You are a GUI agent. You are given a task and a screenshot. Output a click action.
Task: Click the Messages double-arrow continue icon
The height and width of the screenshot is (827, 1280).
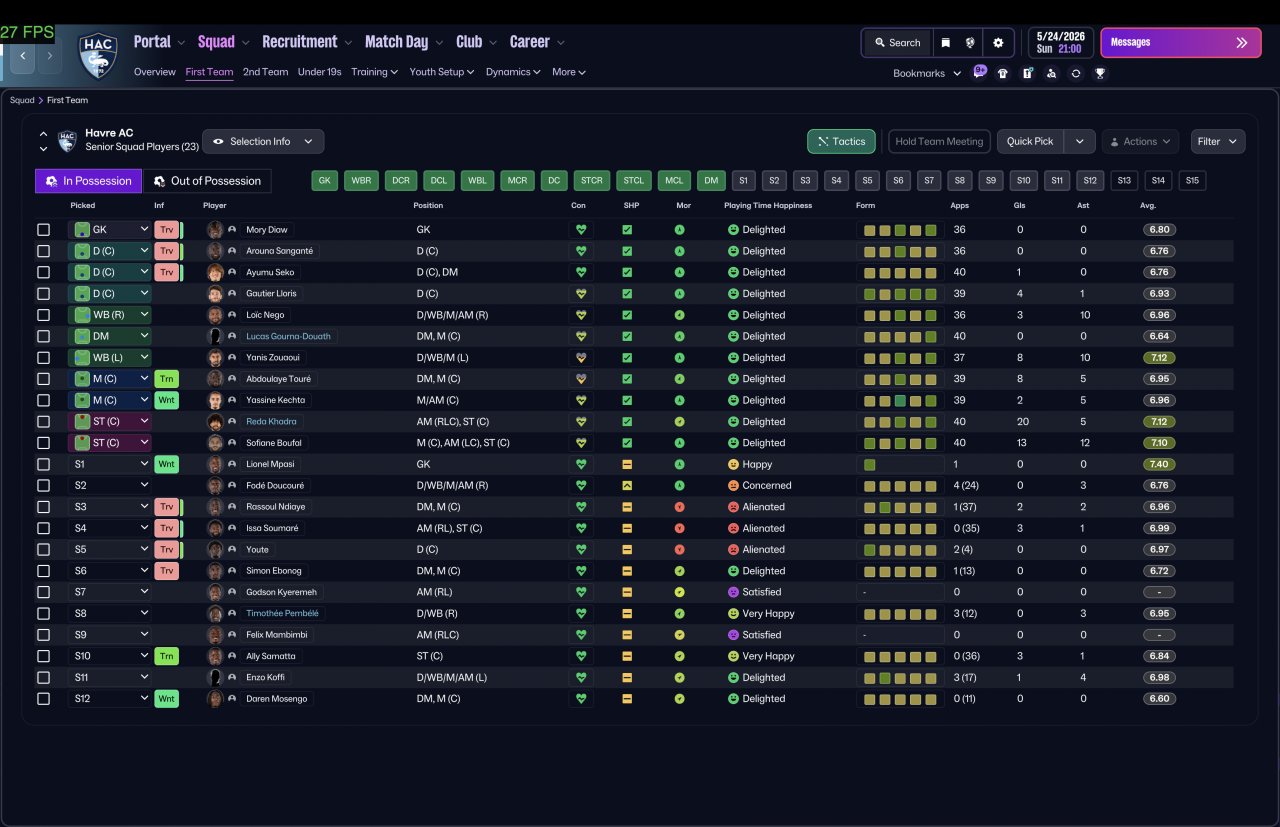tap(1242, 43)
